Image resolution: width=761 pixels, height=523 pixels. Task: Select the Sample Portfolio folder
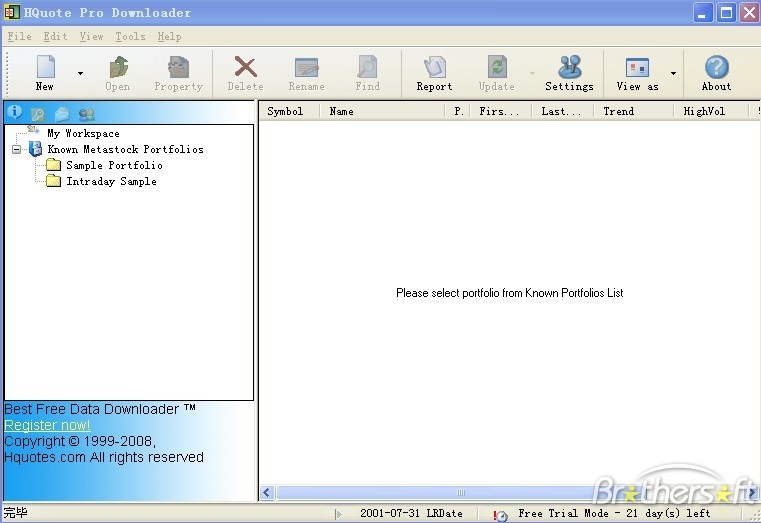point(115,165)
